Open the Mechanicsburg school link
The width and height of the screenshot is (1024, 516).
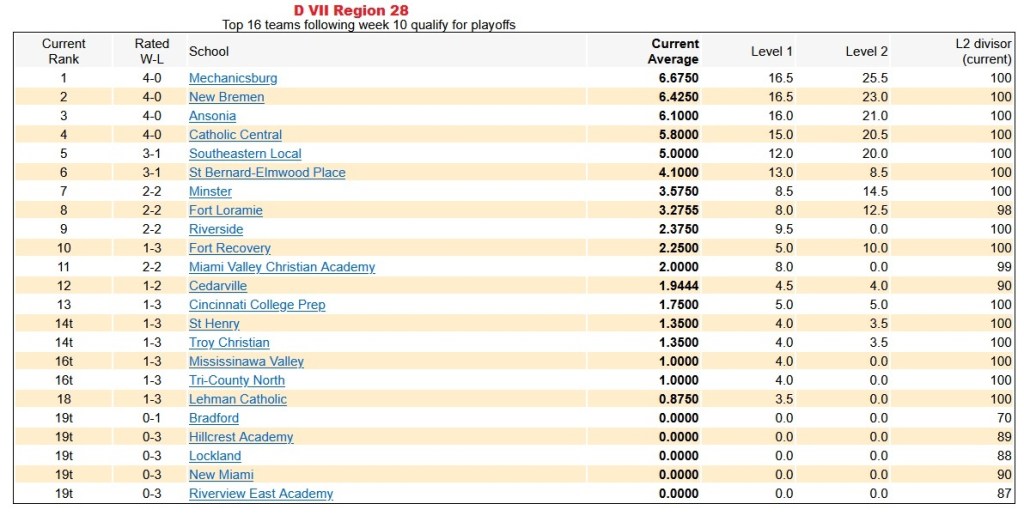tap(233, 78)
